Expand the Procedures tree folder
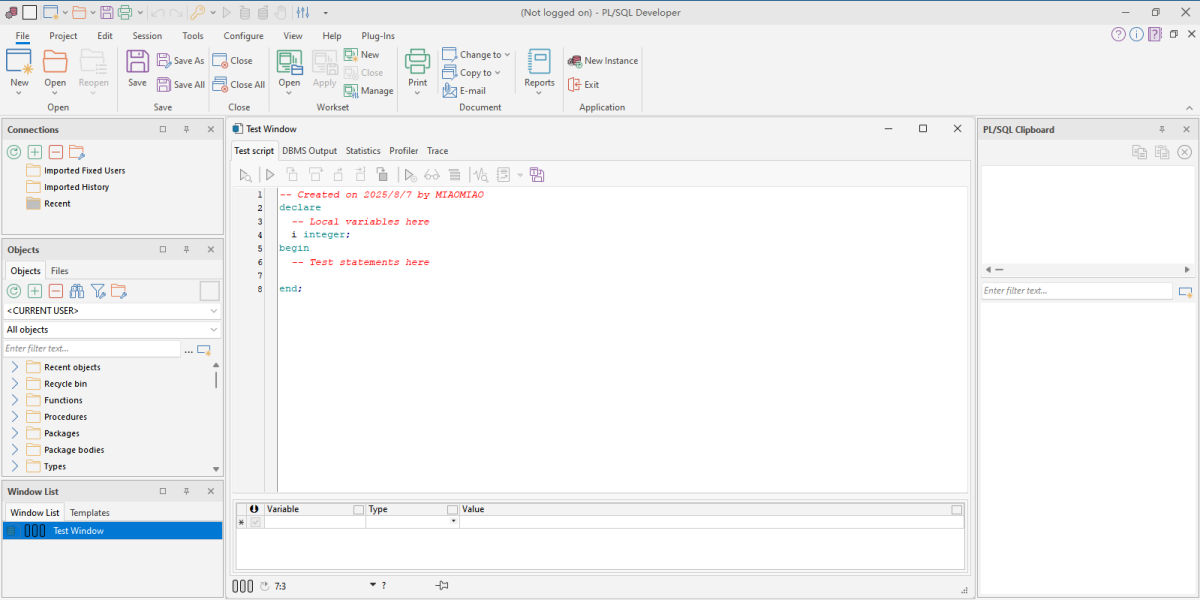The image size is (1200, 600). [15, 417]
